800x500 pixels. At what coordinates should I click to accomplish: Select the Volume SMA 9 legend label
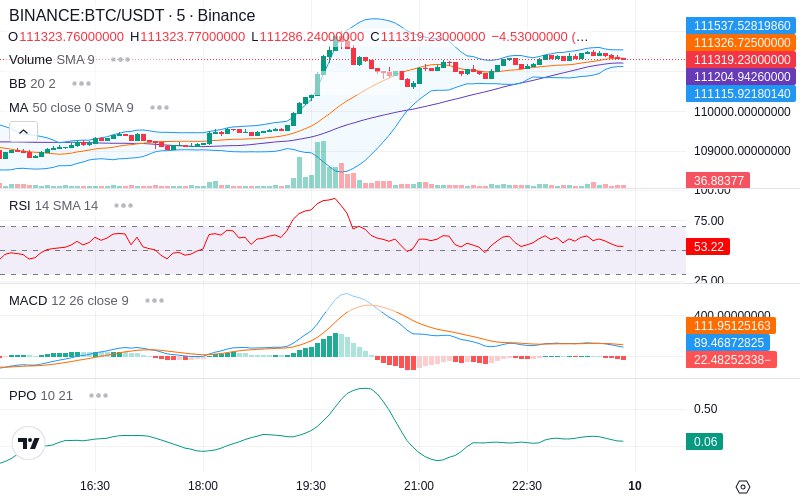tap(52, 60)
